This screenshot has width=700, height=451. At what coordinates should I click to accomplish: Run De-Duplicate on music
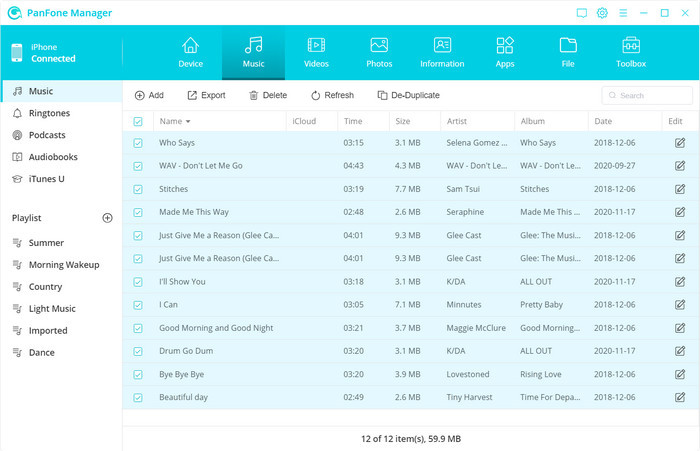pos(408,95)
